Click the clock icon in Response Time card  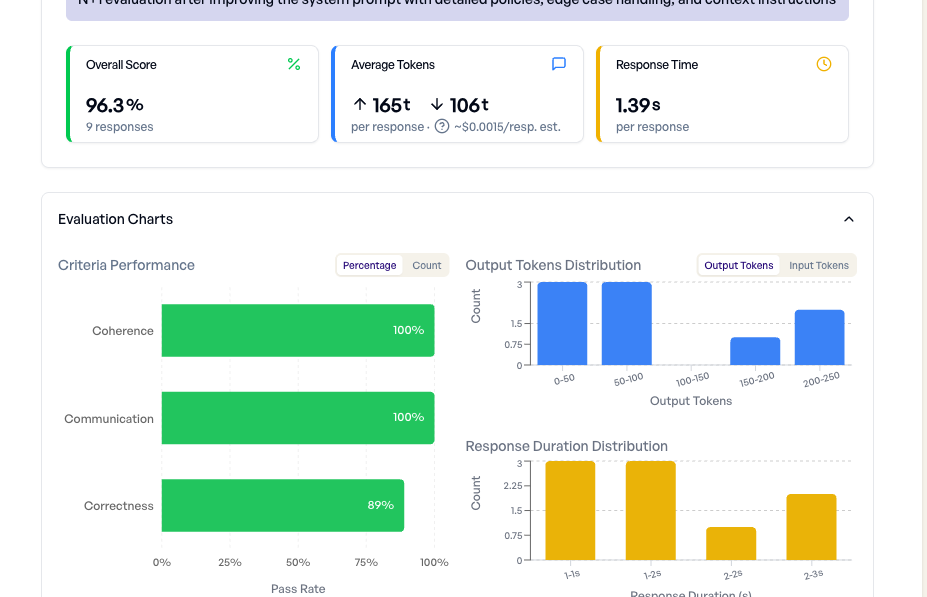click(x=824, y=64)
